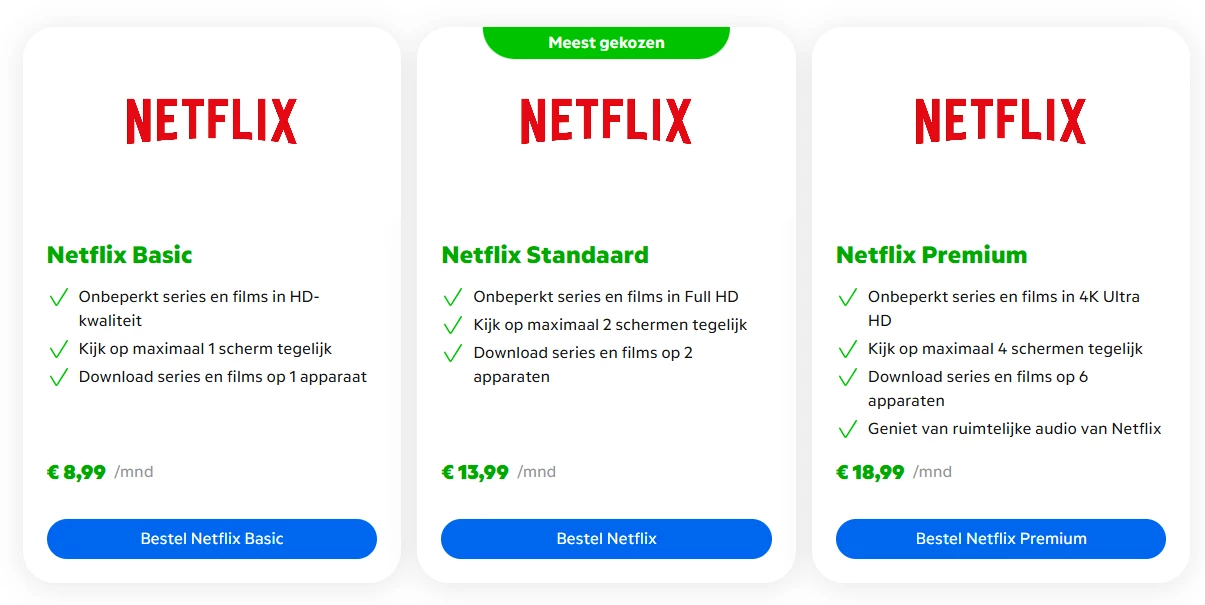
Task: Click checkmark next to 1 scherm tegelijk
Action: click(59, 349)
